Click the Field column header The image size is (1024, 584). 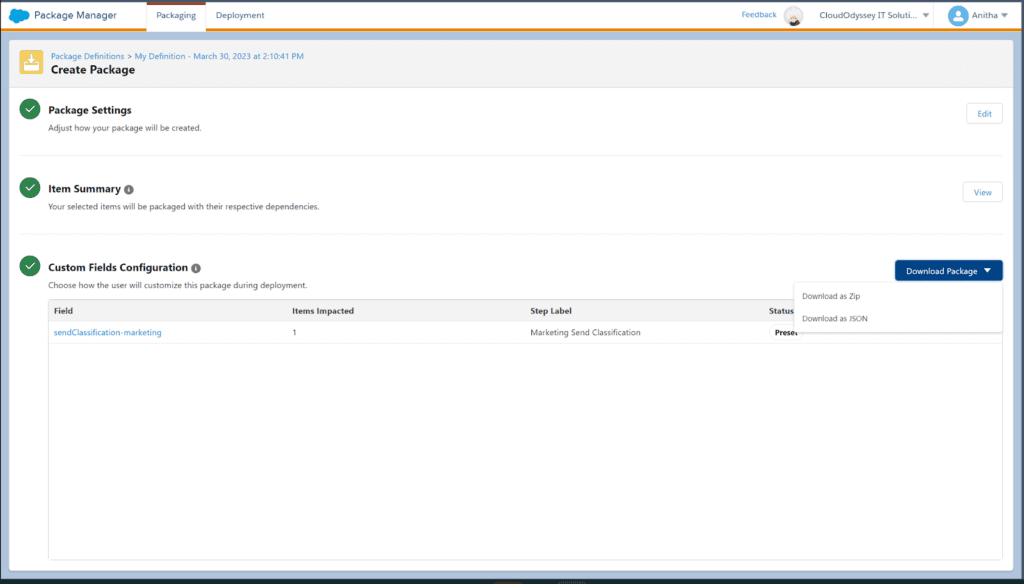point(63,311)
